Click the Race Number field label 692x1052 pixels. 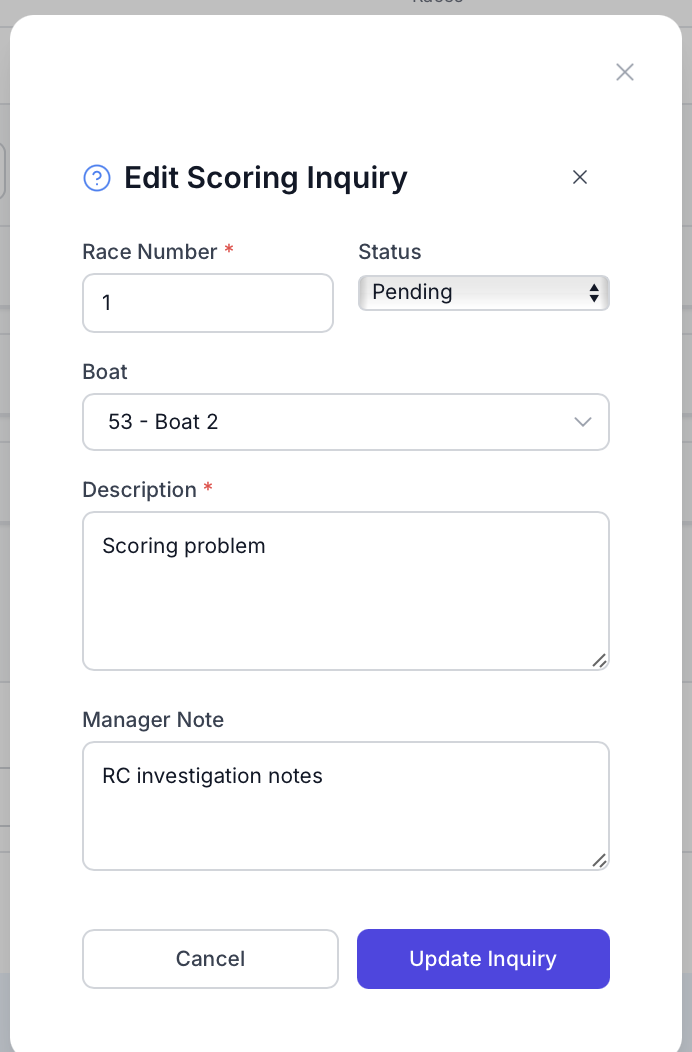(x=150, y=252)
